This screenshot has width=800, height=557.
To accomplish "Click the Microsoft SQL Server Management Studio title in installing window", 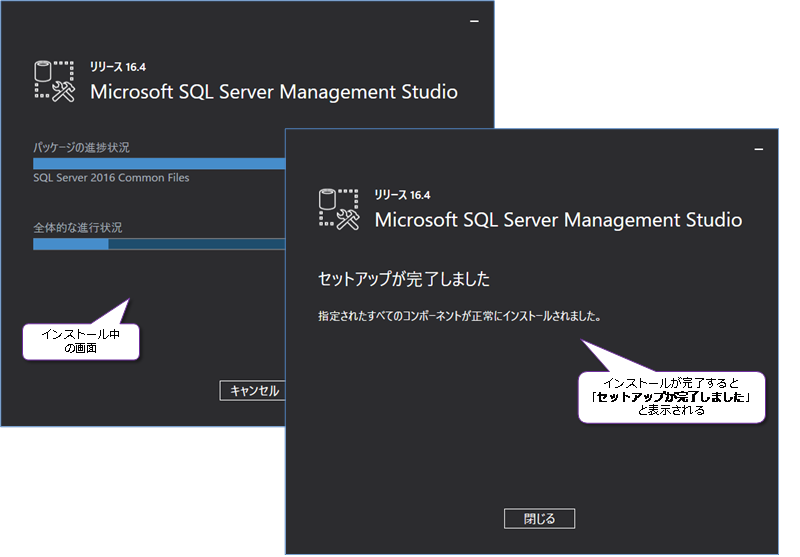I will [x=274, y=92].
